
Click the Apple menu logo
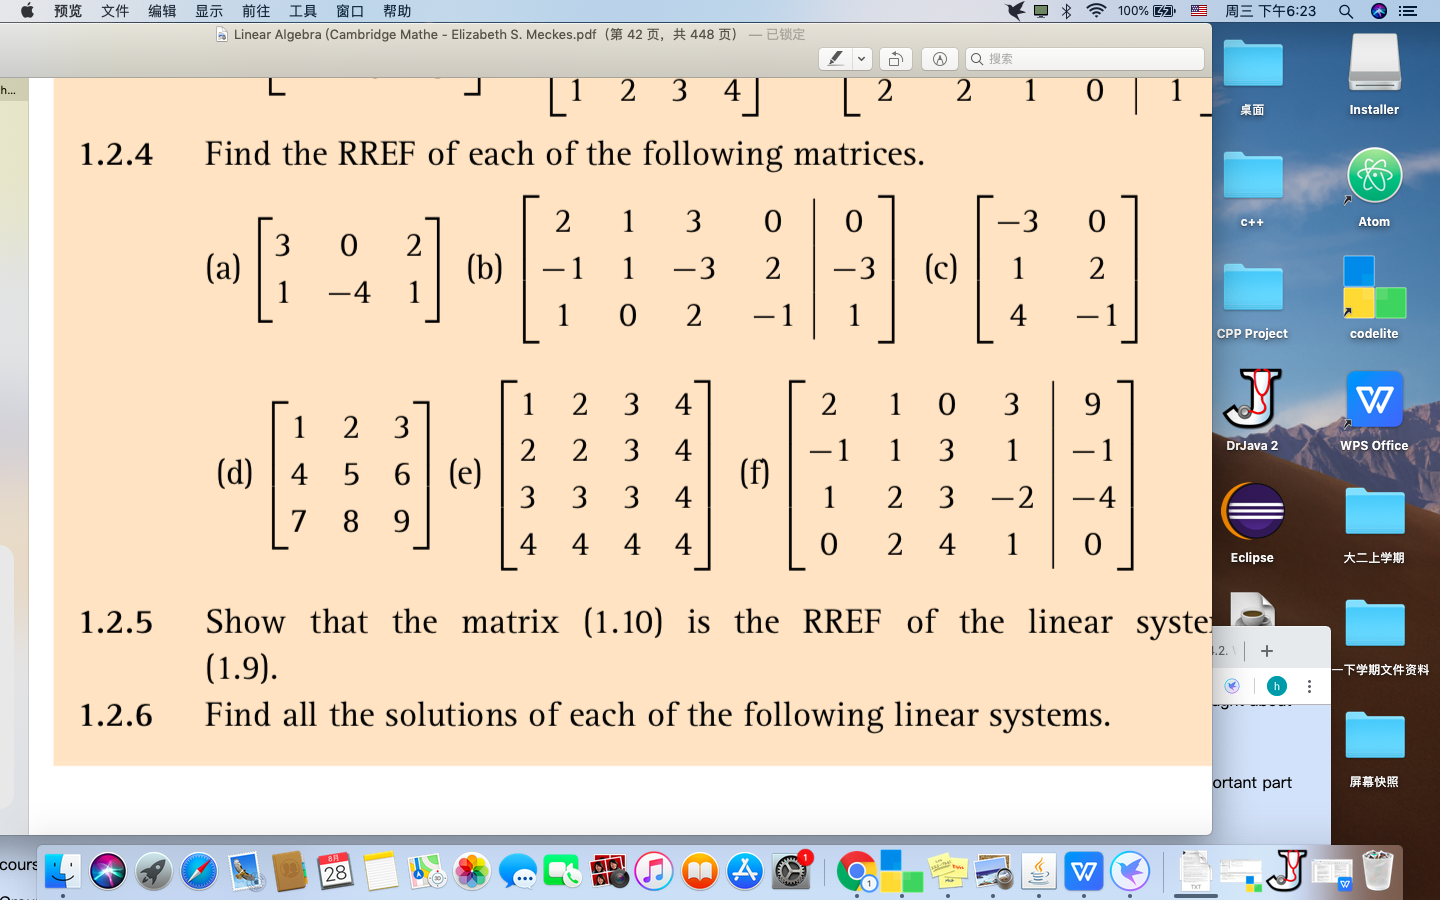(x=27, y=11)
